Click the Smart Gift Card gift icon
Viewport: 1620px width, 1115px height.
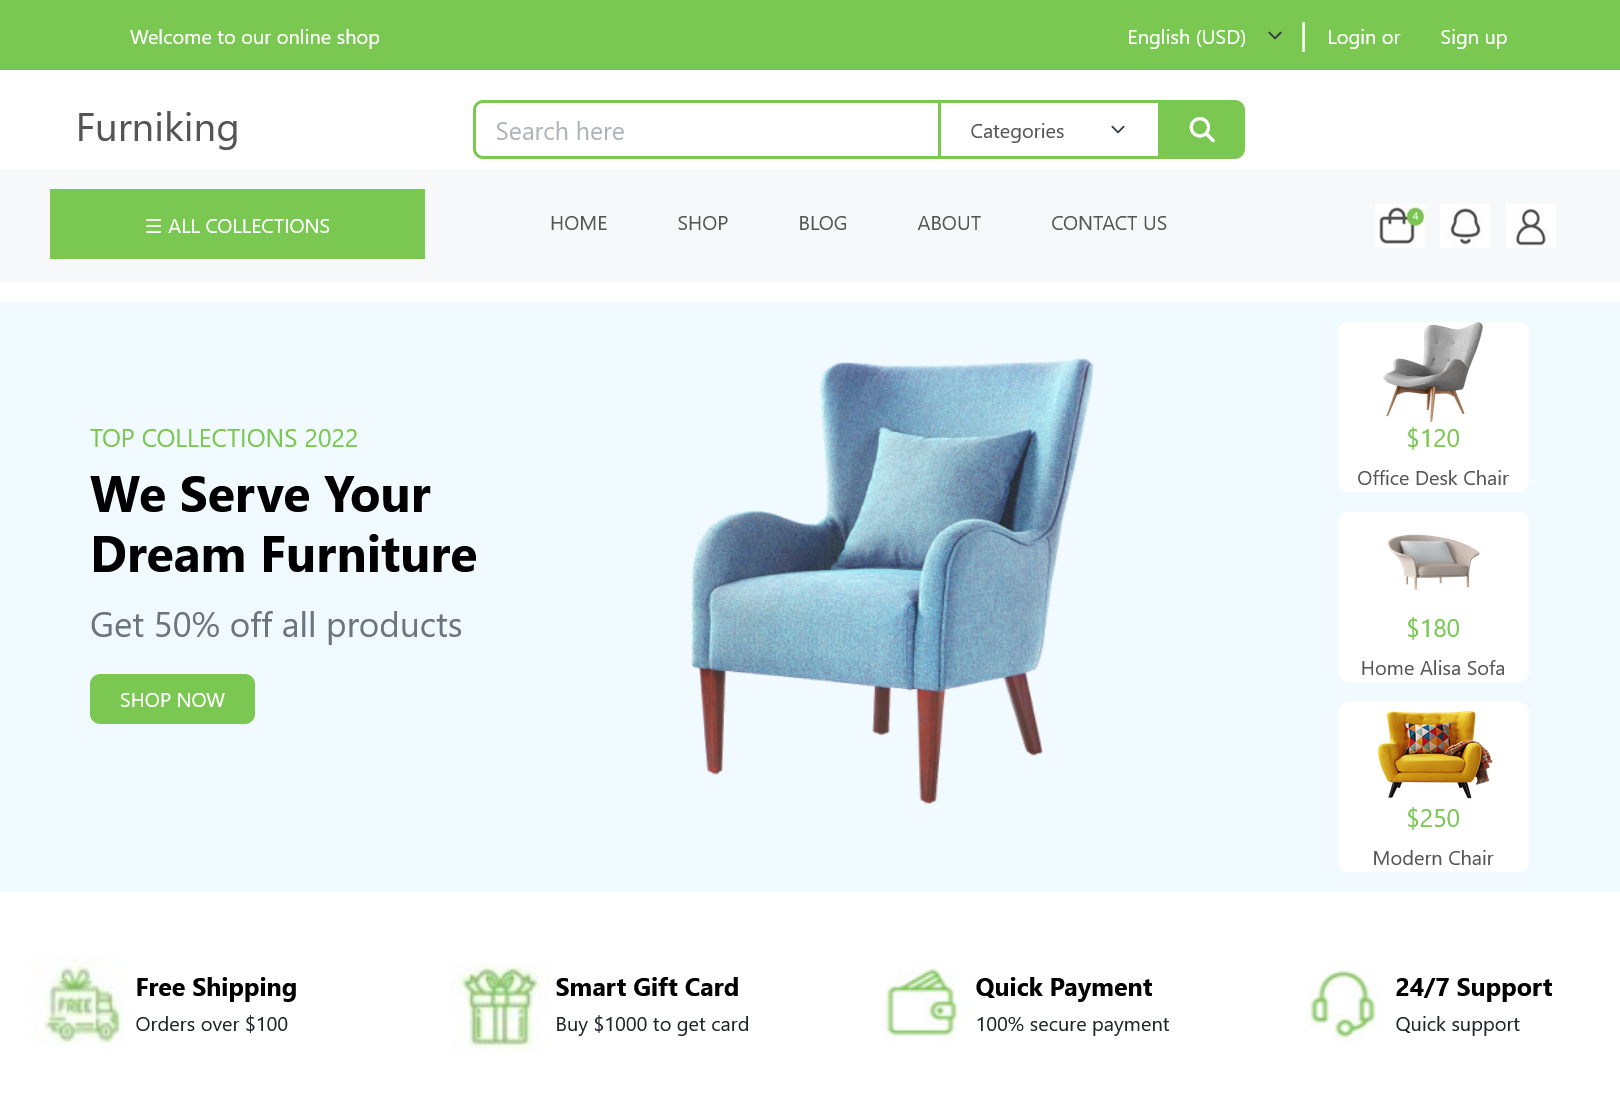coord(500,1006)
